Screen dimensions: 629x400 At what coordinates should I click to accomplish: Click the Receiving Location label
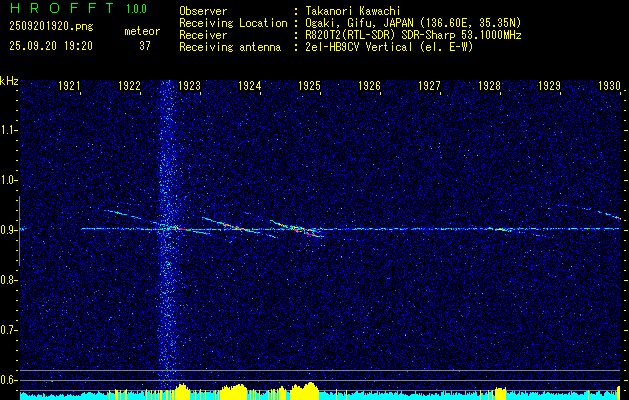(233, 23)
